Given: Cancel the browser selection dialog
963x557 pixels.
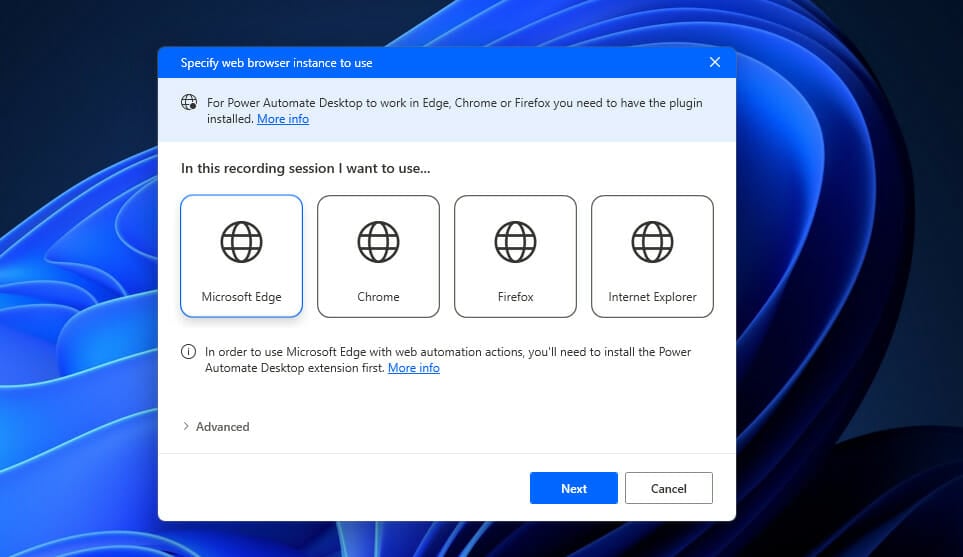Looking at the screenshot, I should click(x=669, y=488).
